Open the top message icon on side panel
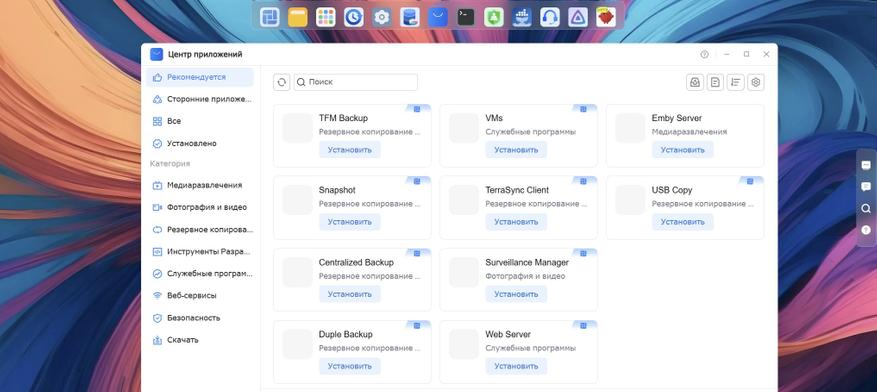The height and width of the screenshot is (392, 877). tap(866, 165)
